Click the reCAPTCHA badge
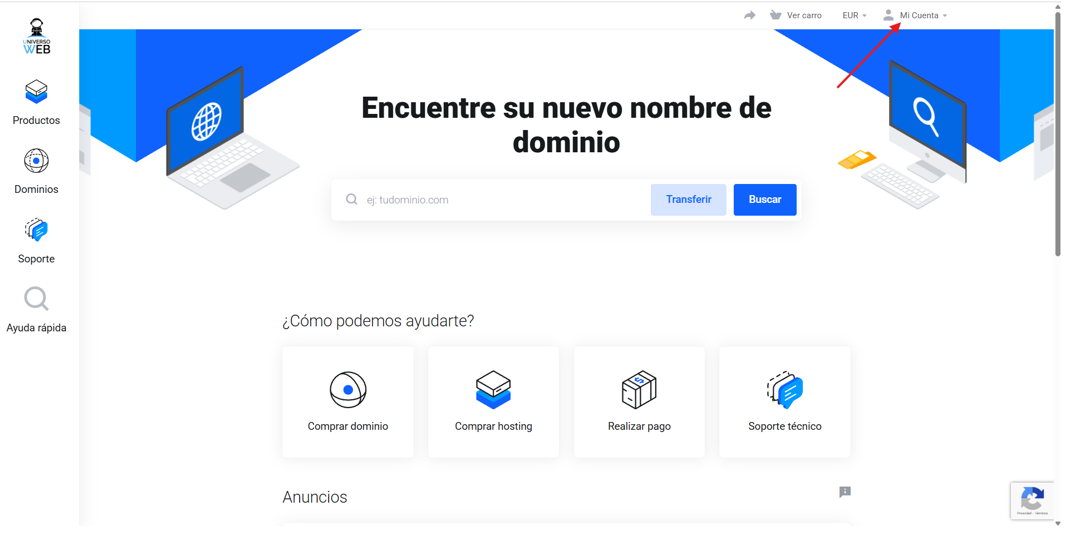1067x544 pixels. point(1032,500)
